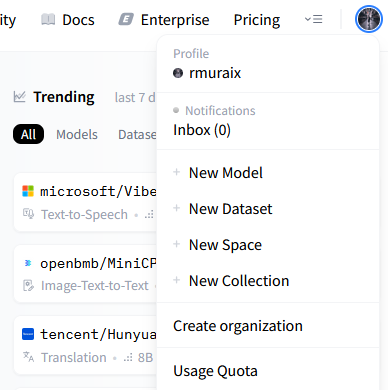Click the Image-Text-to-Text task icon
The height and width of the screenshot is (390, 388).
28,285
